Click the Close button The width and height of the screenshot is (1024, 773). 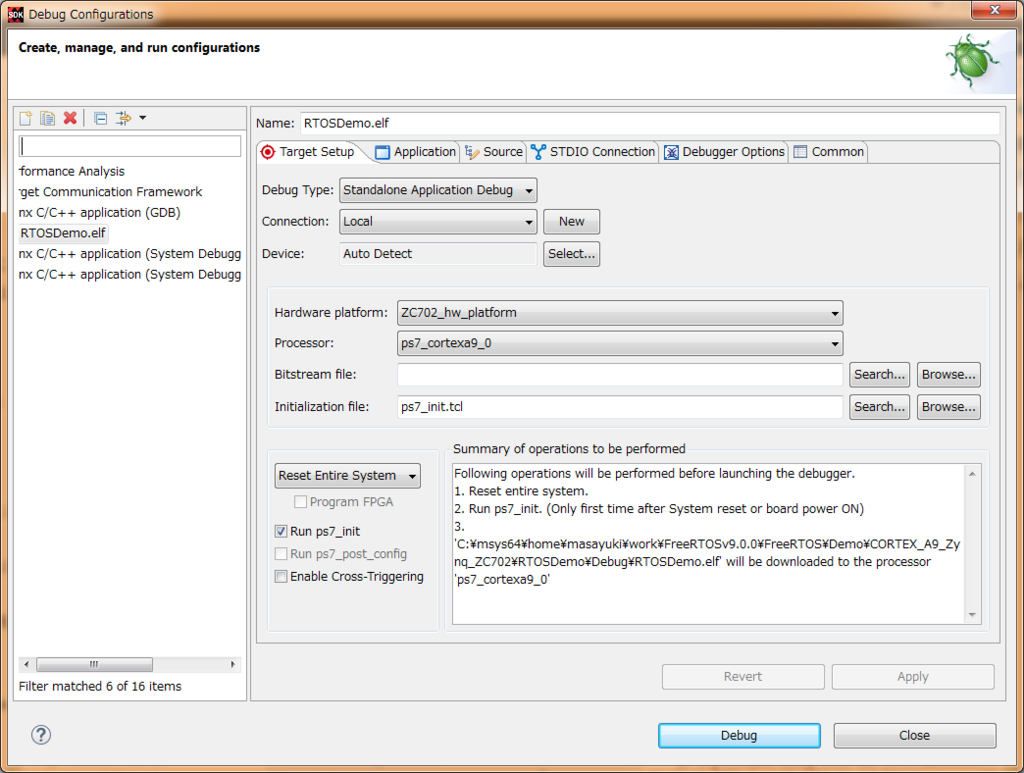pos(914,735)
